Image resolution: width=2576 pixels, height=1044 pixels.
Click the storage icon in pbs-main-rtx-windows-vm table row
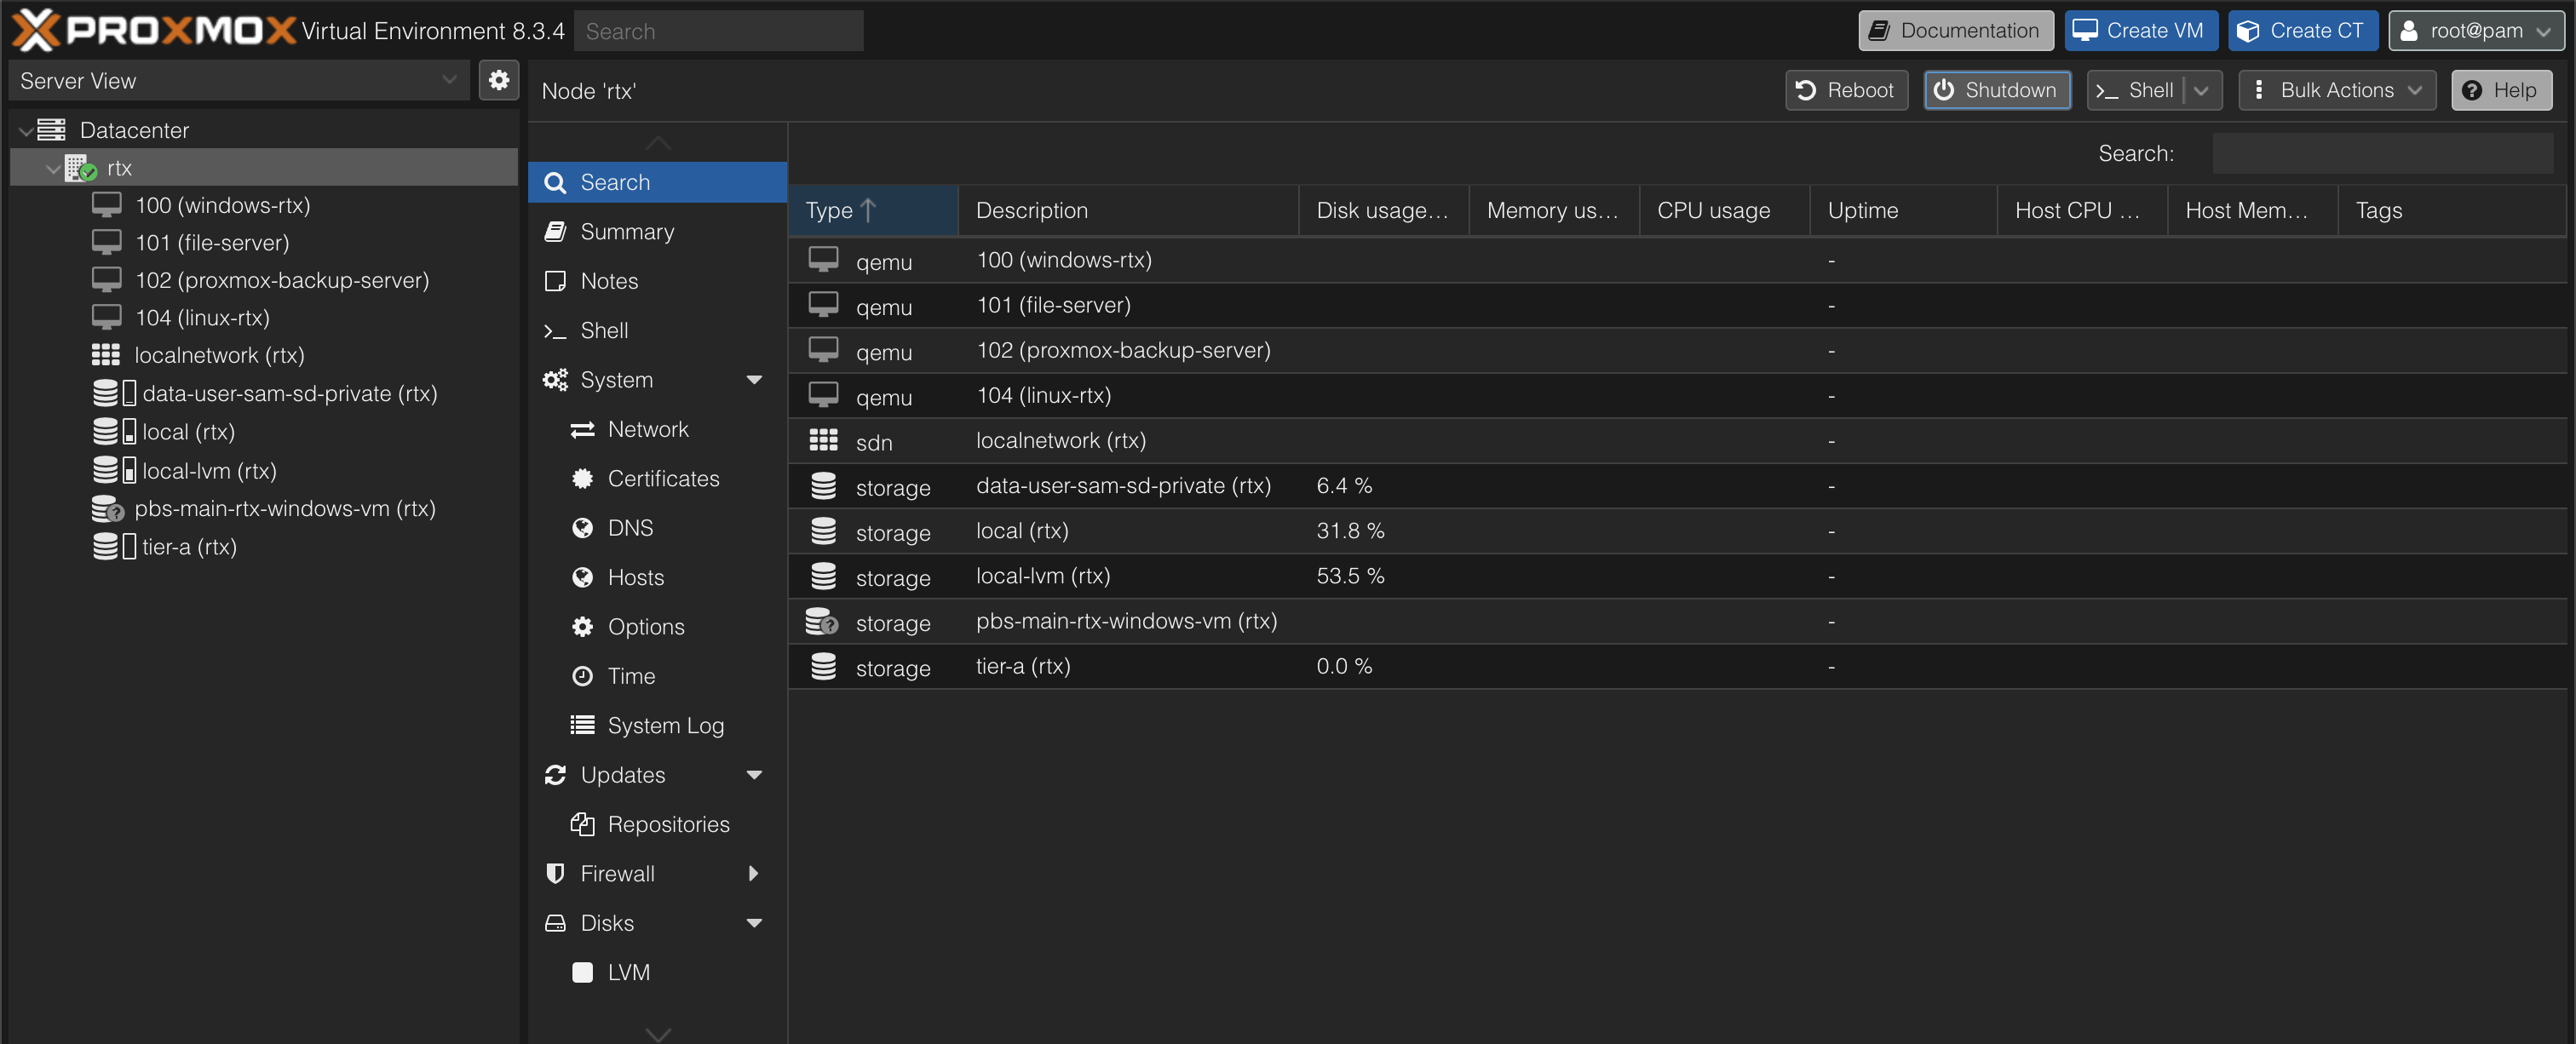[x=822, y=621]
